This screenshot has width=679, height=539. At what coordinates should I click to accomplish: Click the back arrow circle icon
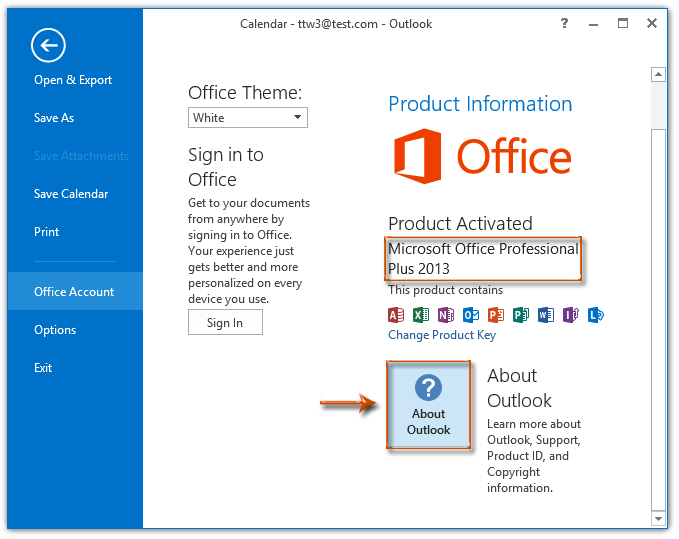48,45
